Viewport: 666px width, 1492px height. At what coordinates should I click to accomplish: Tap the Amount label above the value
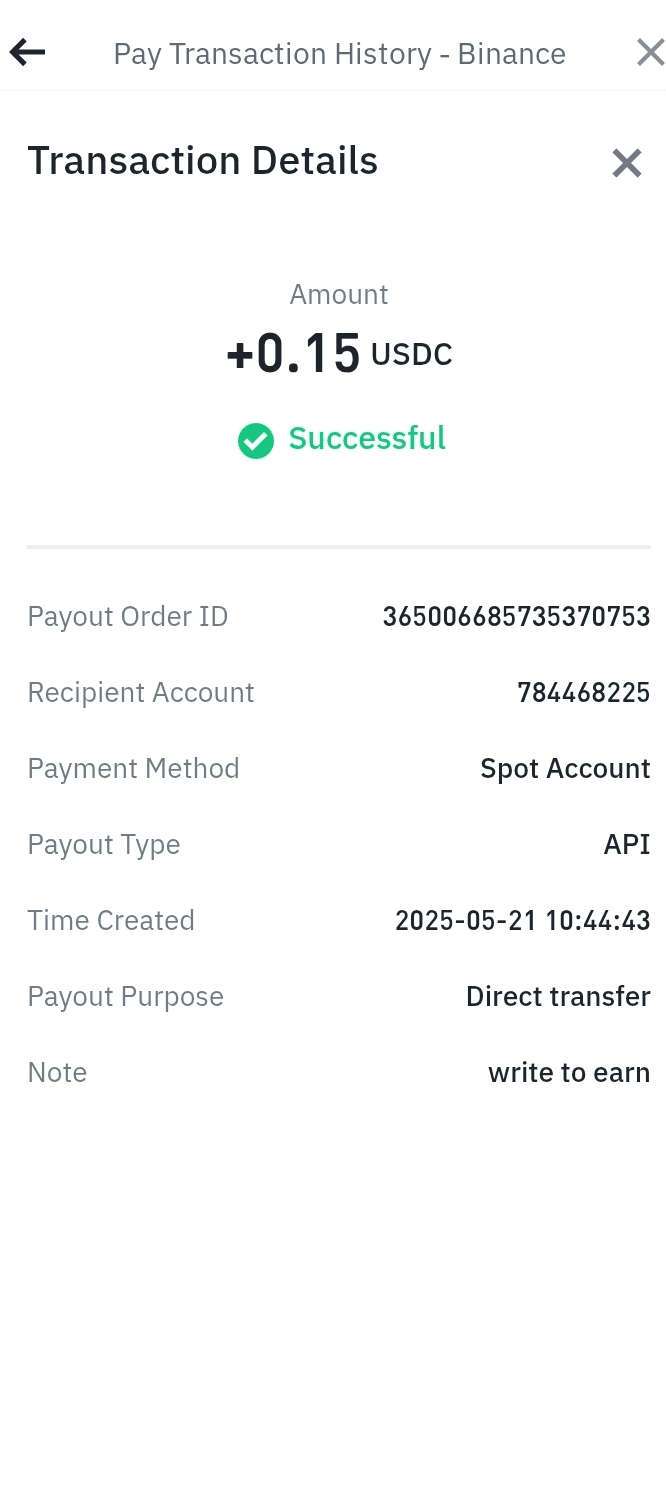[x=339, y=294]
